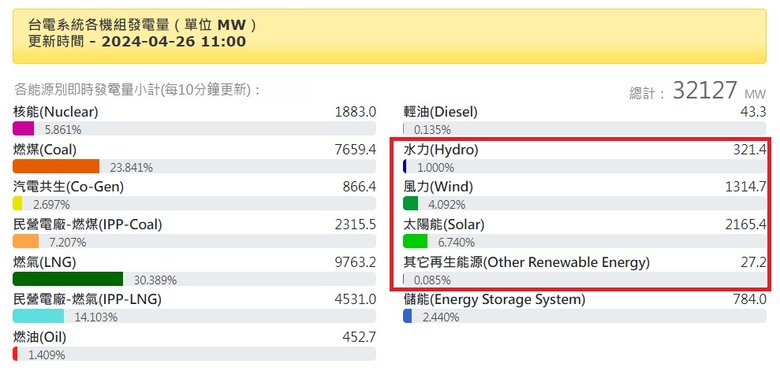The image size is (780, 371).
Task: Click the 核能(Nuclear) label
Action: pos(56,112)
